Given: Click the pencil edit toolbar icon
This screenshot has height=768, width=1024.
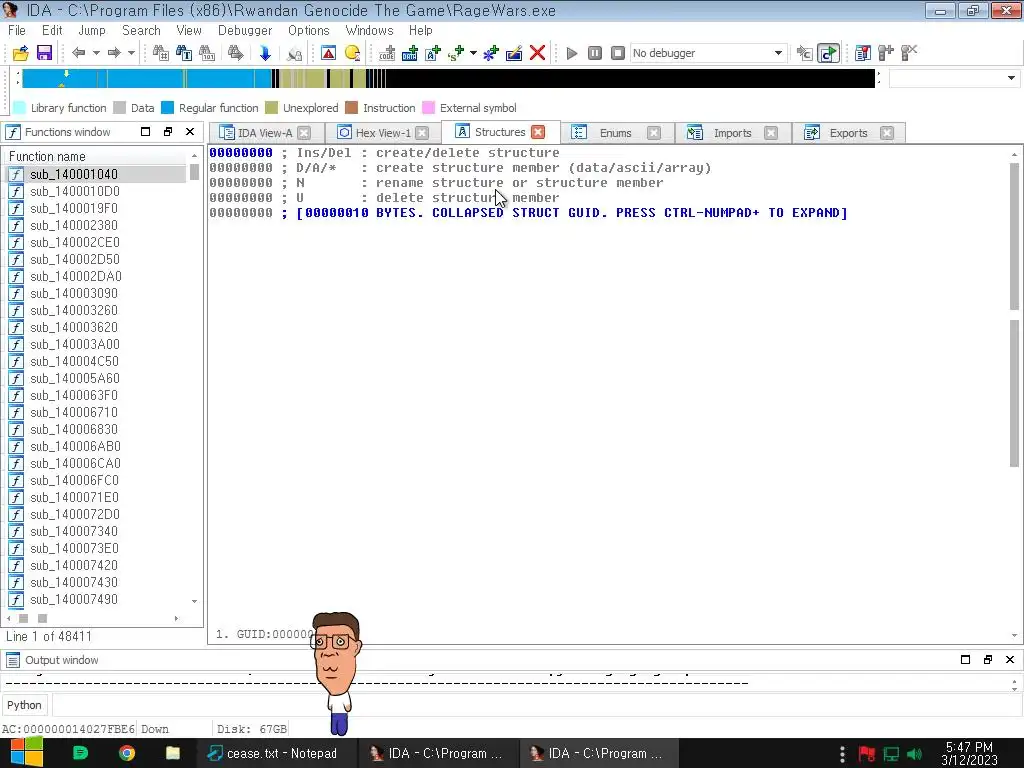Looking at the screenshot, I should [514, 53].
